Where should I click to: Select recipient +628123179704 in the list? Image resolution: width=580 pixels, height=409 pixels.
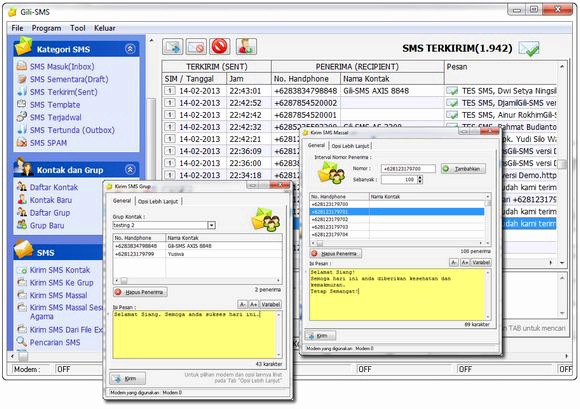pos(397,234)
